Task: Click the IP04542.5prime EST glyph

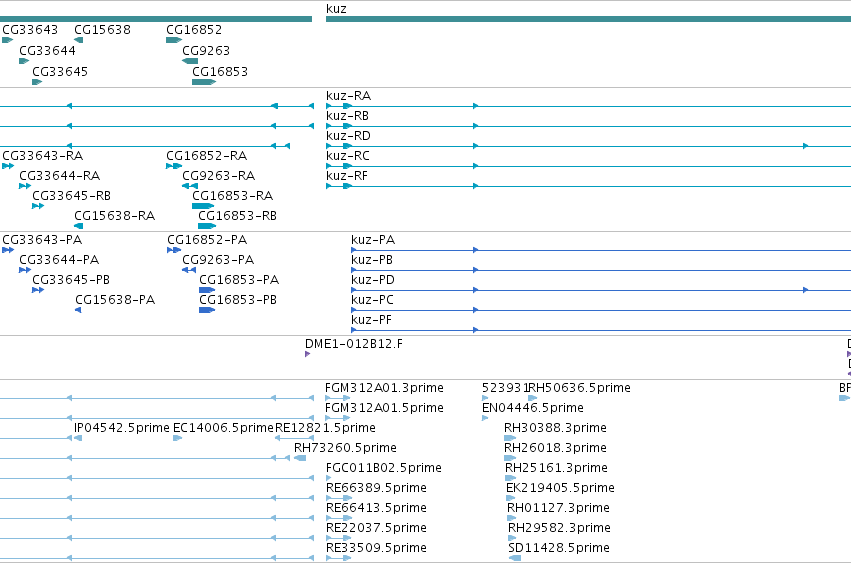Action: click(78, 438)
